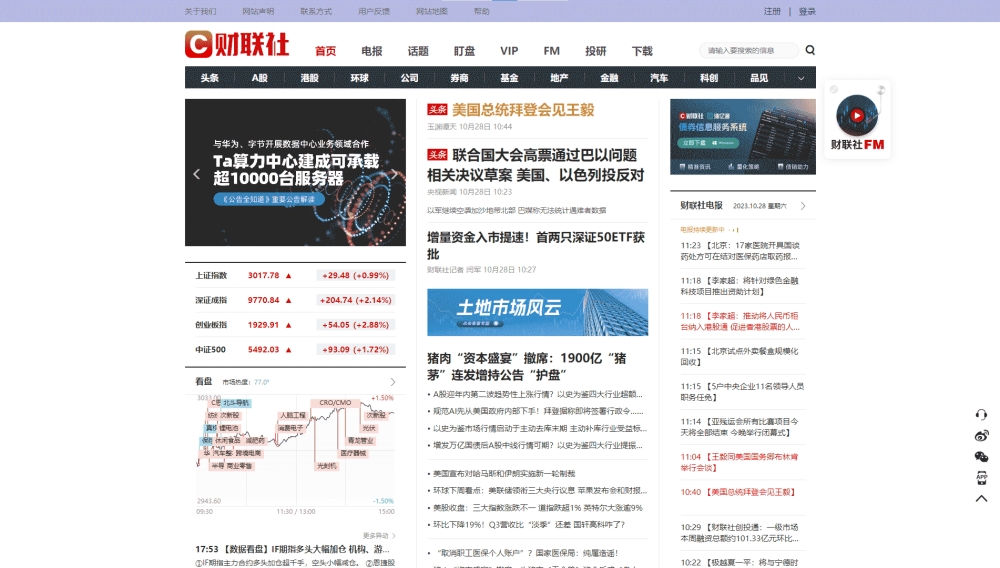Click 中证500 index row

point(295,350)
